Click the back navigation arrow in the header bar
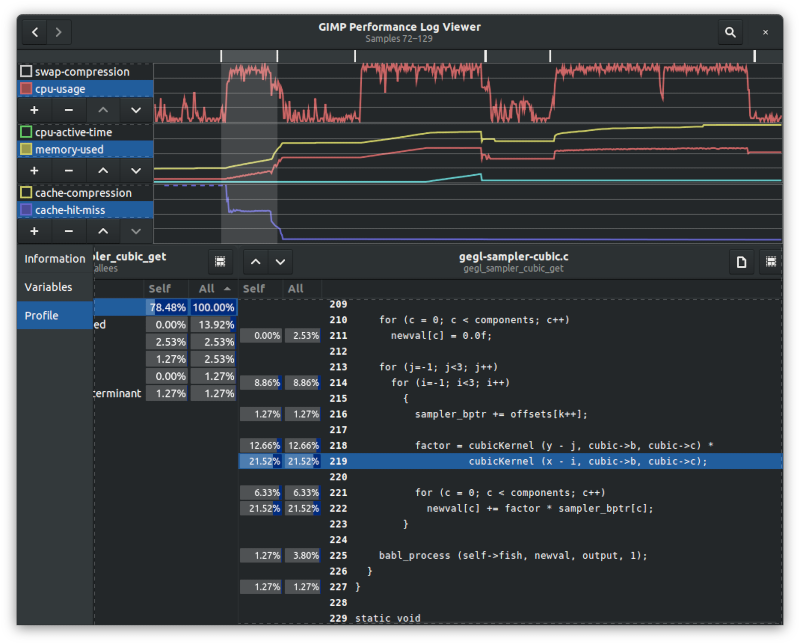Viewport: 800px width, 644px height. click(x=33, y=32)
